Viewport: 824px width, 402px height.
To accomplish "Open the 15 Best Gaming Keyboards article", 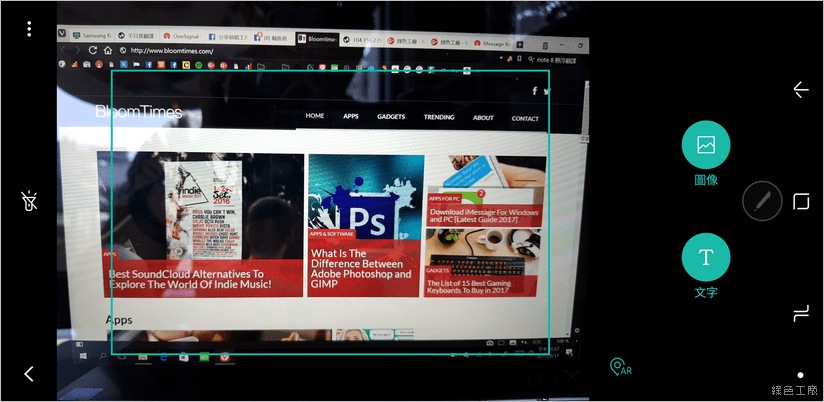I will point(469,286).
